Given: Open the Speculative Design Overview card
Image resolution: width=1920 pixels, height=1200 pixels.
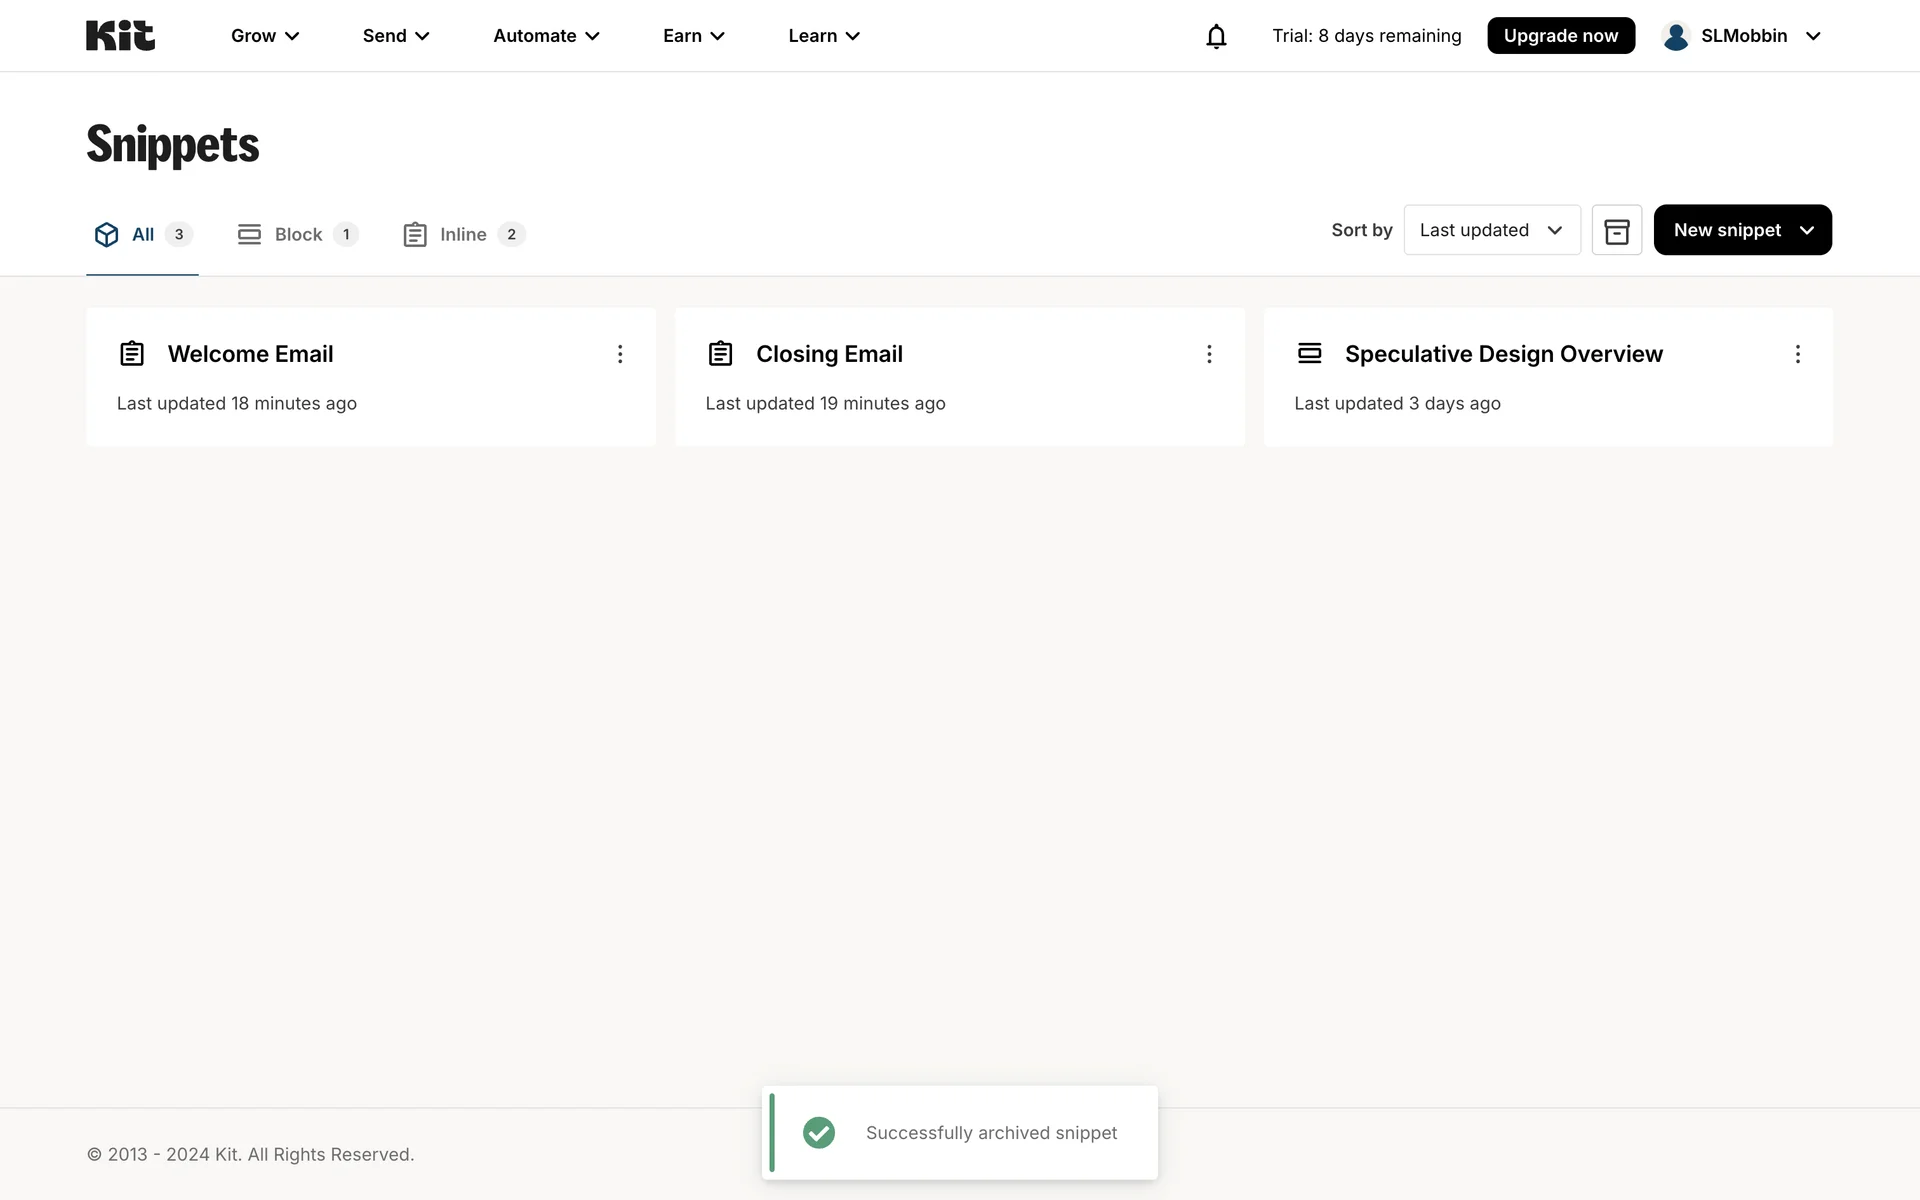Looking at the screenshot, I should (x=1503, y=354).
